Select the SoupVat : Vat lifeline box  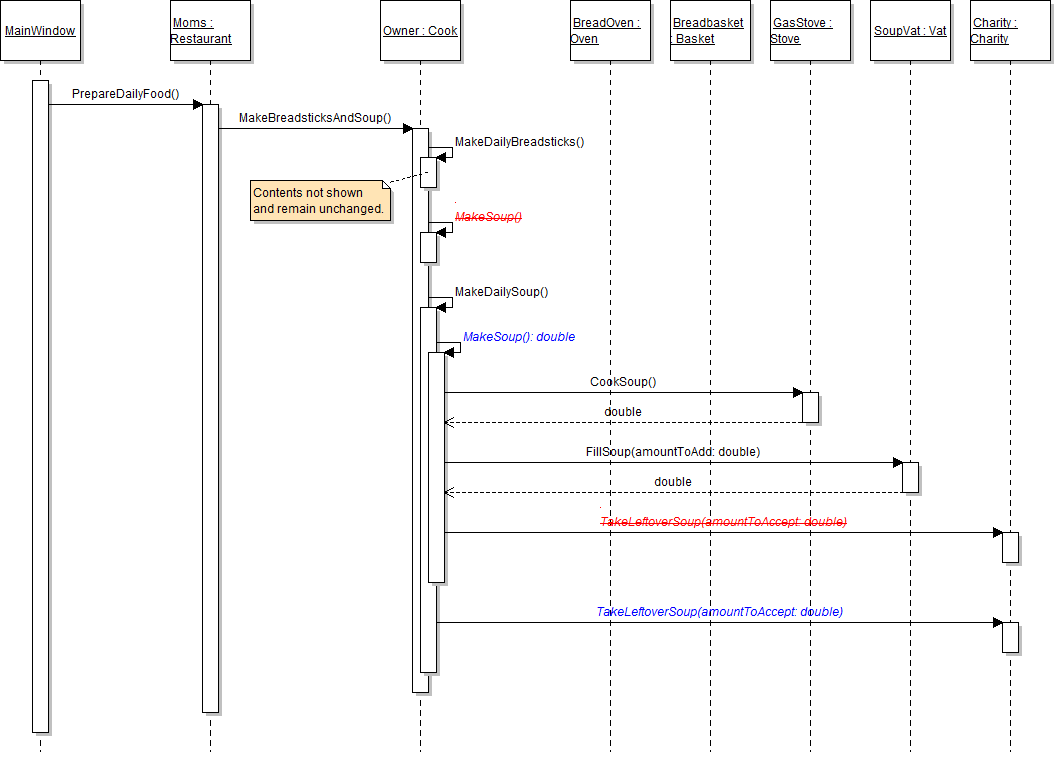point(910,31)
